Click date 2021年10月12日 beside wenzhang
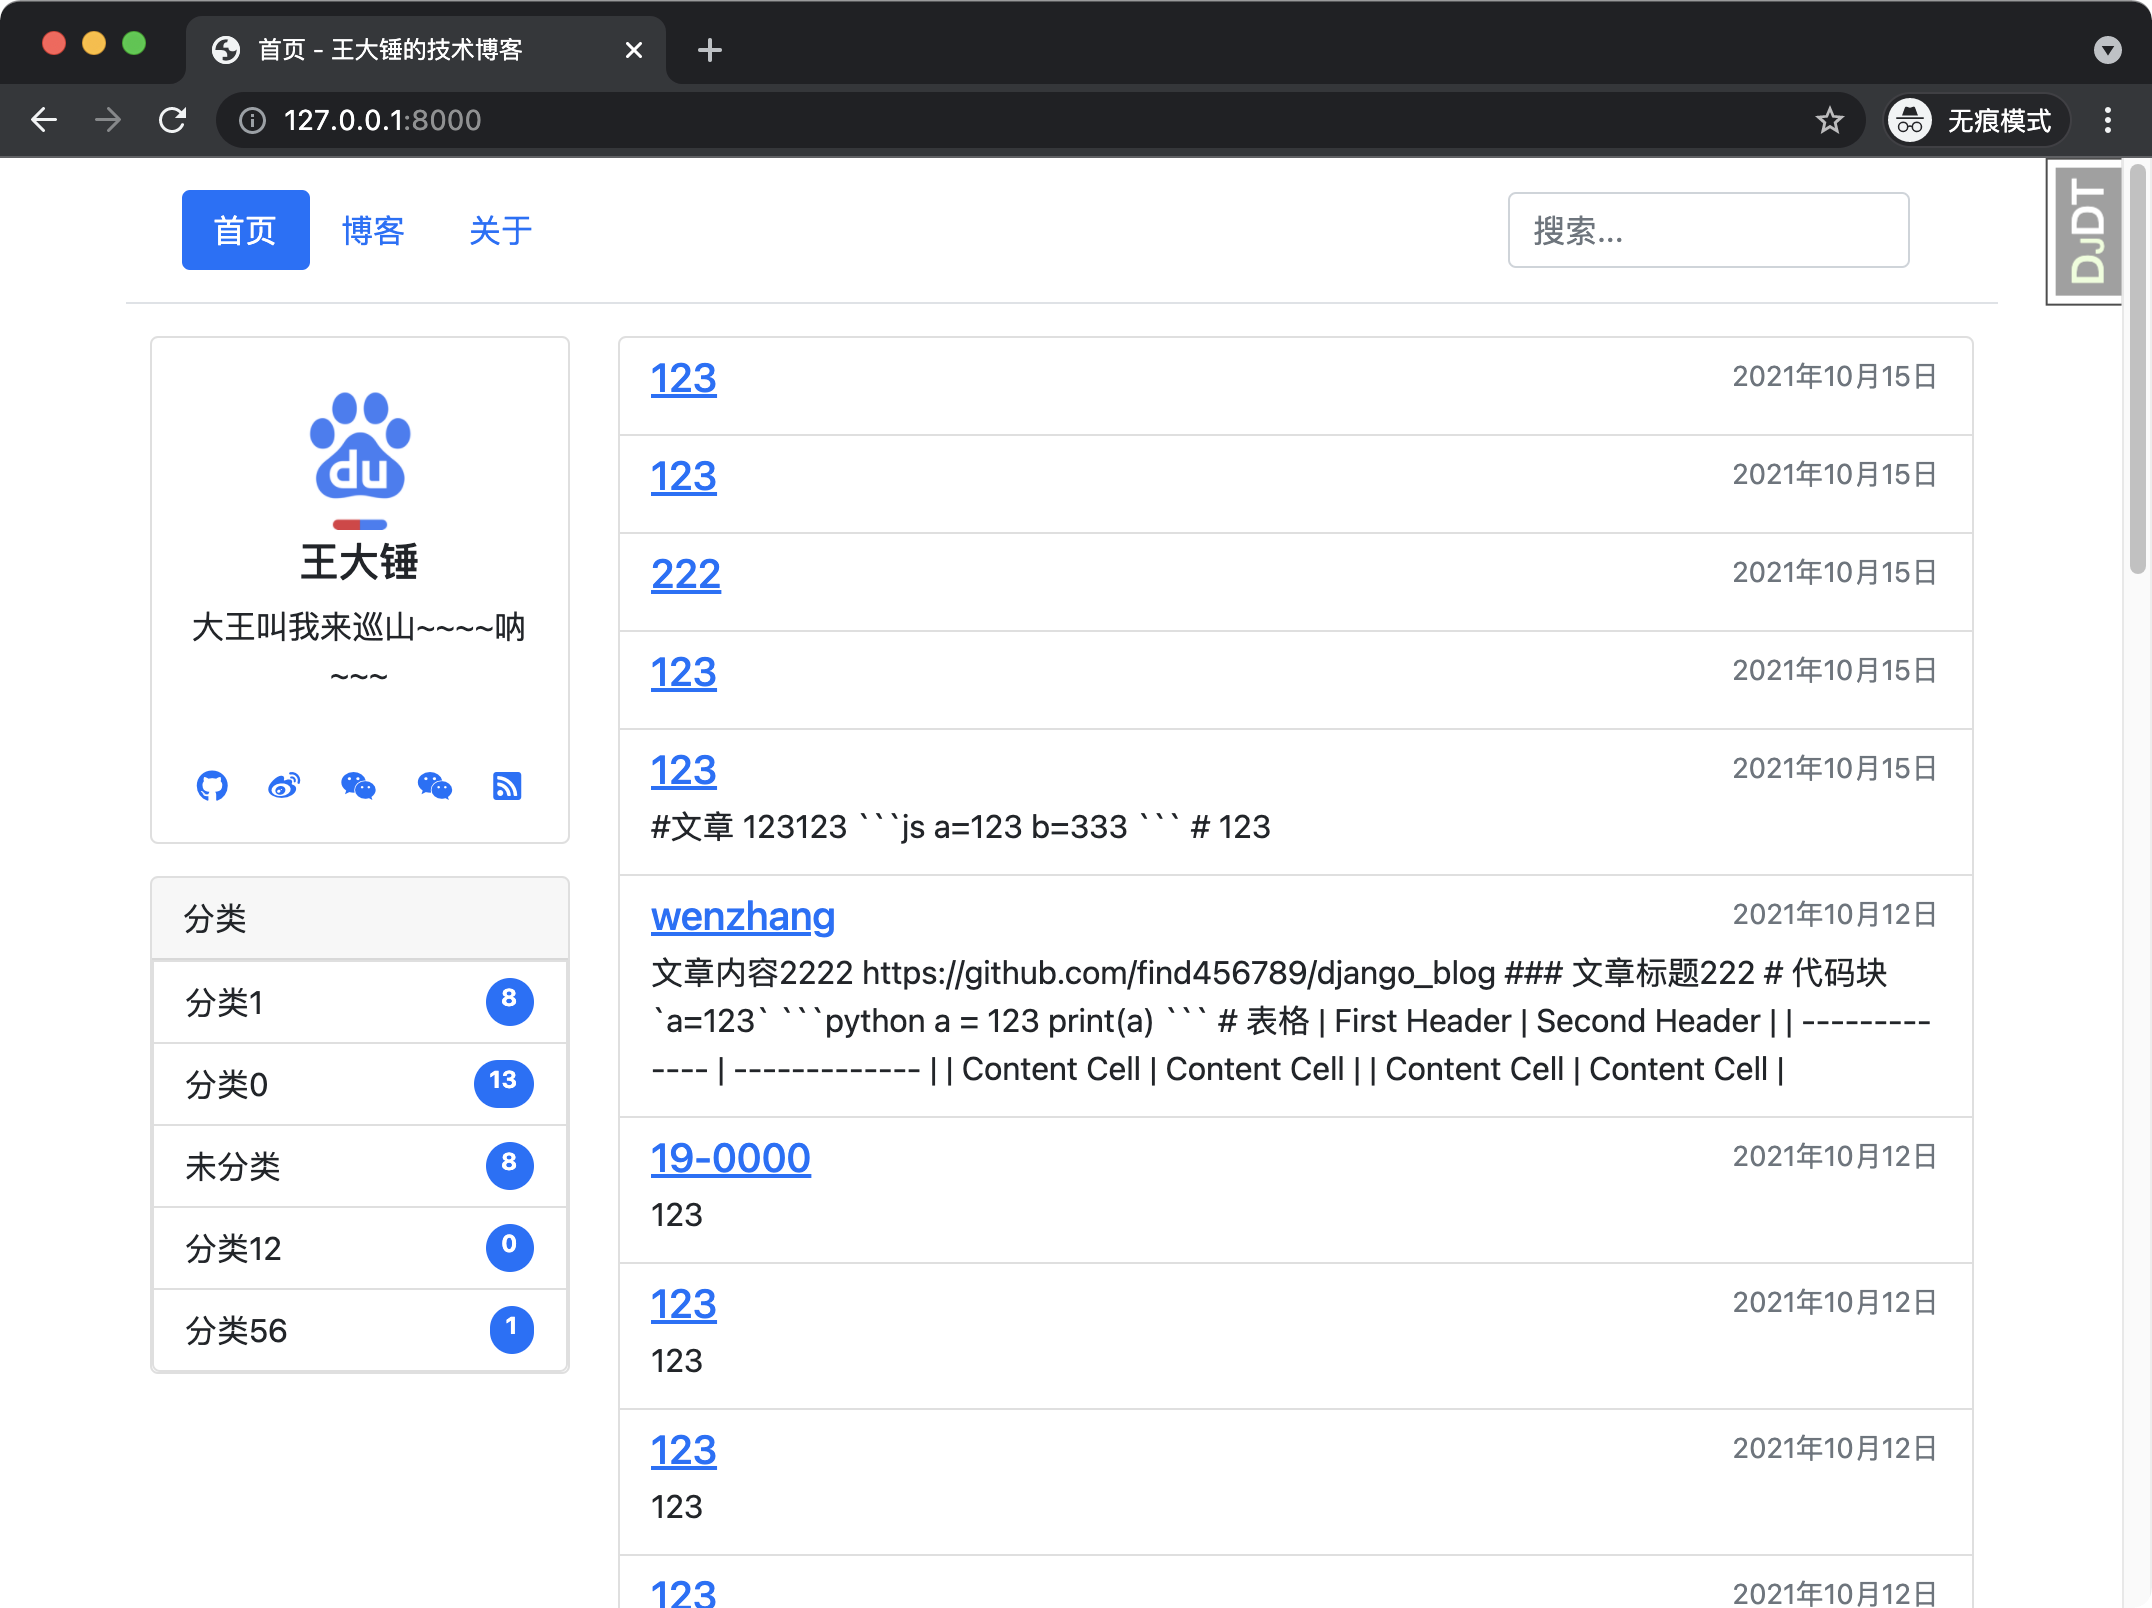 (x=1835, y=914)
